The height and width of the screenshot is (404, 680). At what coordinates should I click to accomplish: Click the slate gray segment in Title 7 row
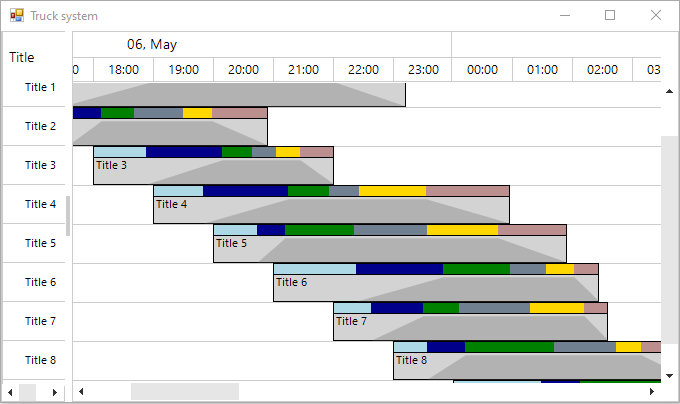point(494,308)
